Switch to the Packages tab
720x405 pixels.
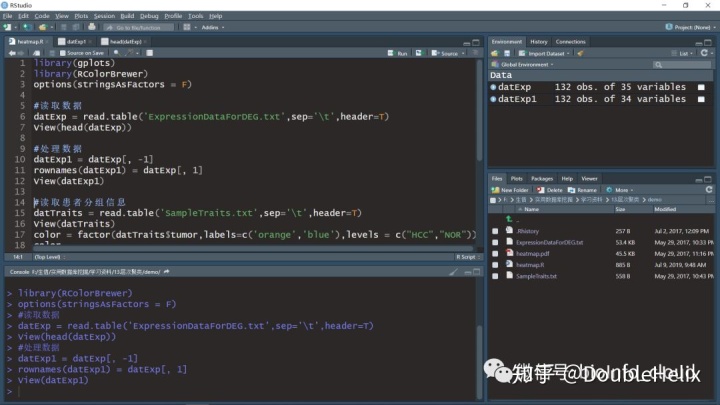point(542,179)
